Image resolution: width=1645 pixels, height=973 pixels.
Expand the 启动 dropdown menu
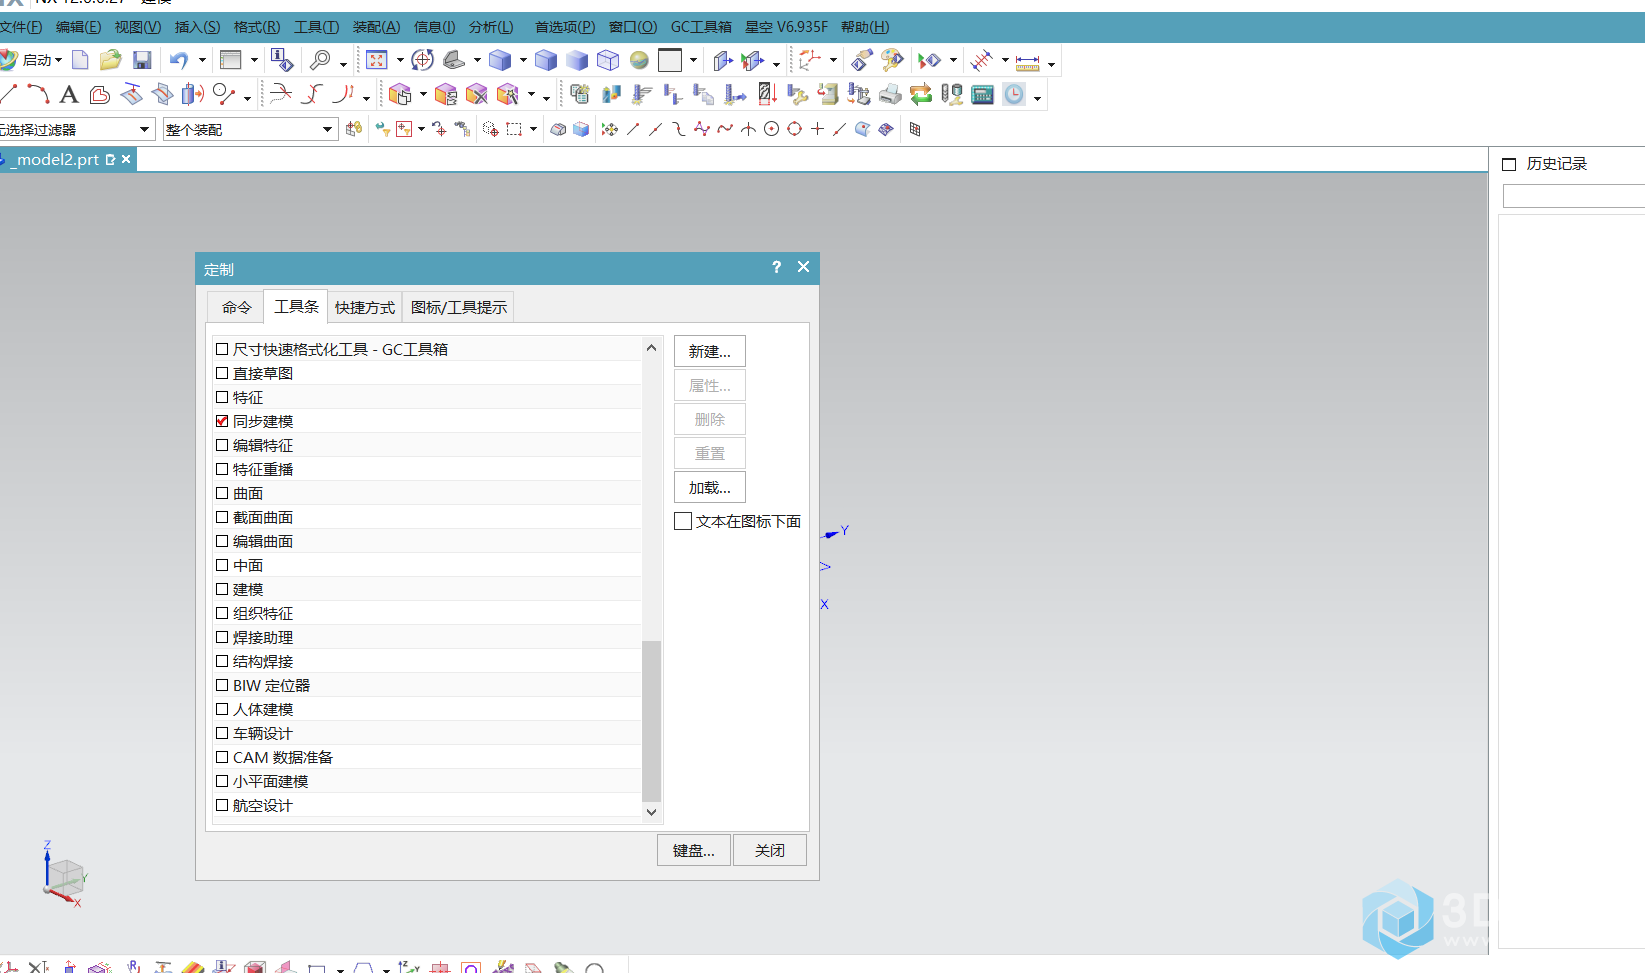(58, 60)
